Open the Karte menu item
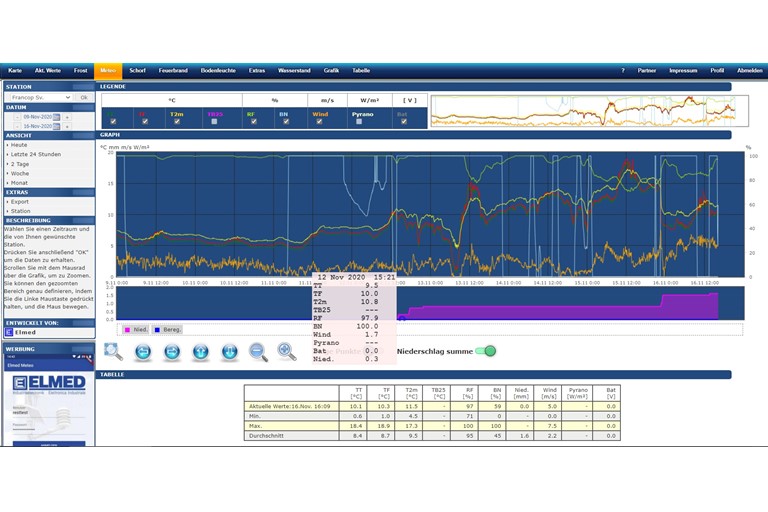This screenshot has height=512, width=768. pyautogui.click(x=15, y=71)
